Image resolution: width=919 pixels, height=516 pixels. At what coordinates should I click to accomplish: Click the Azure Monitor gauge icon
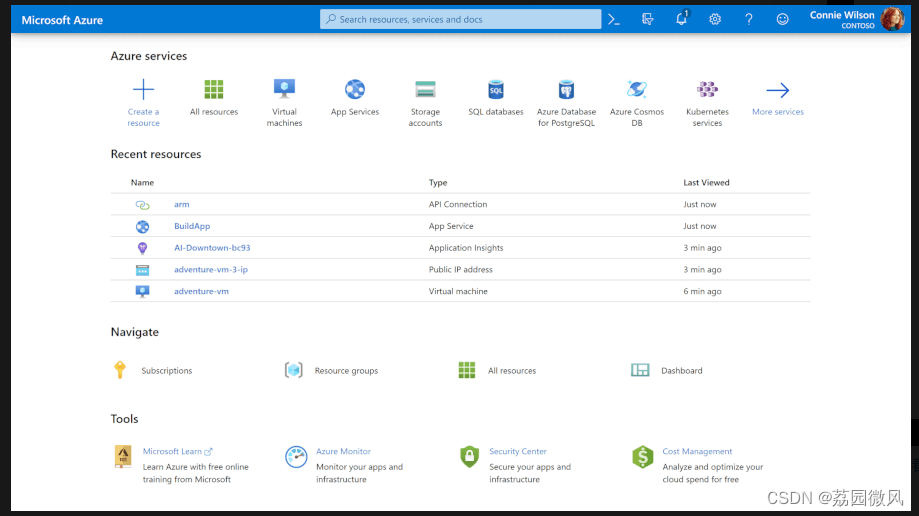coord(296,457)
